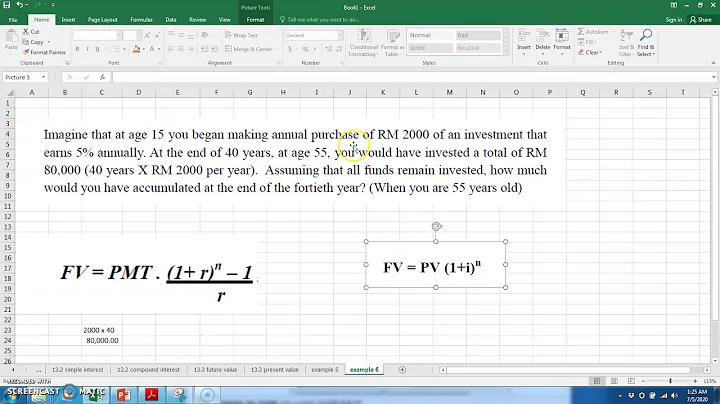Click the Bottom Align icon

point(191,35)
